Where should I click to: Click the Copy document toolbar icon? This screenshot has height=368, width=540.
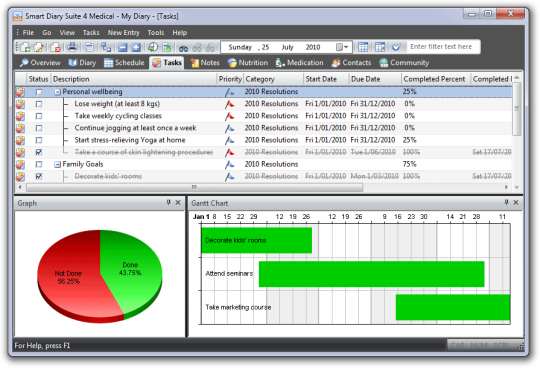(x=89, y=47)
